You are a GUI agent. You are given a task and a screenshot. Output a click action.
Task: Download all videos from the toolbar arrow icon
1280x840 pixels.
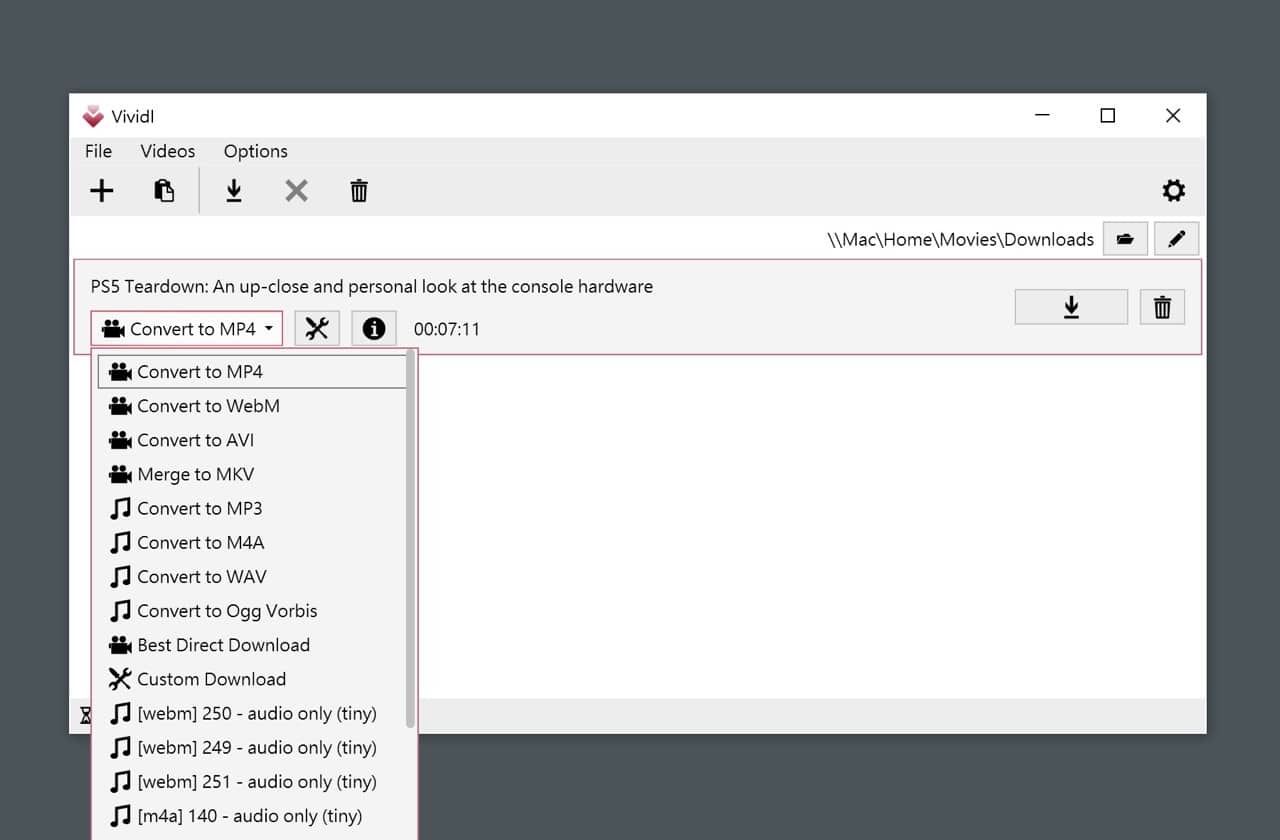click(x=234, y=191)
